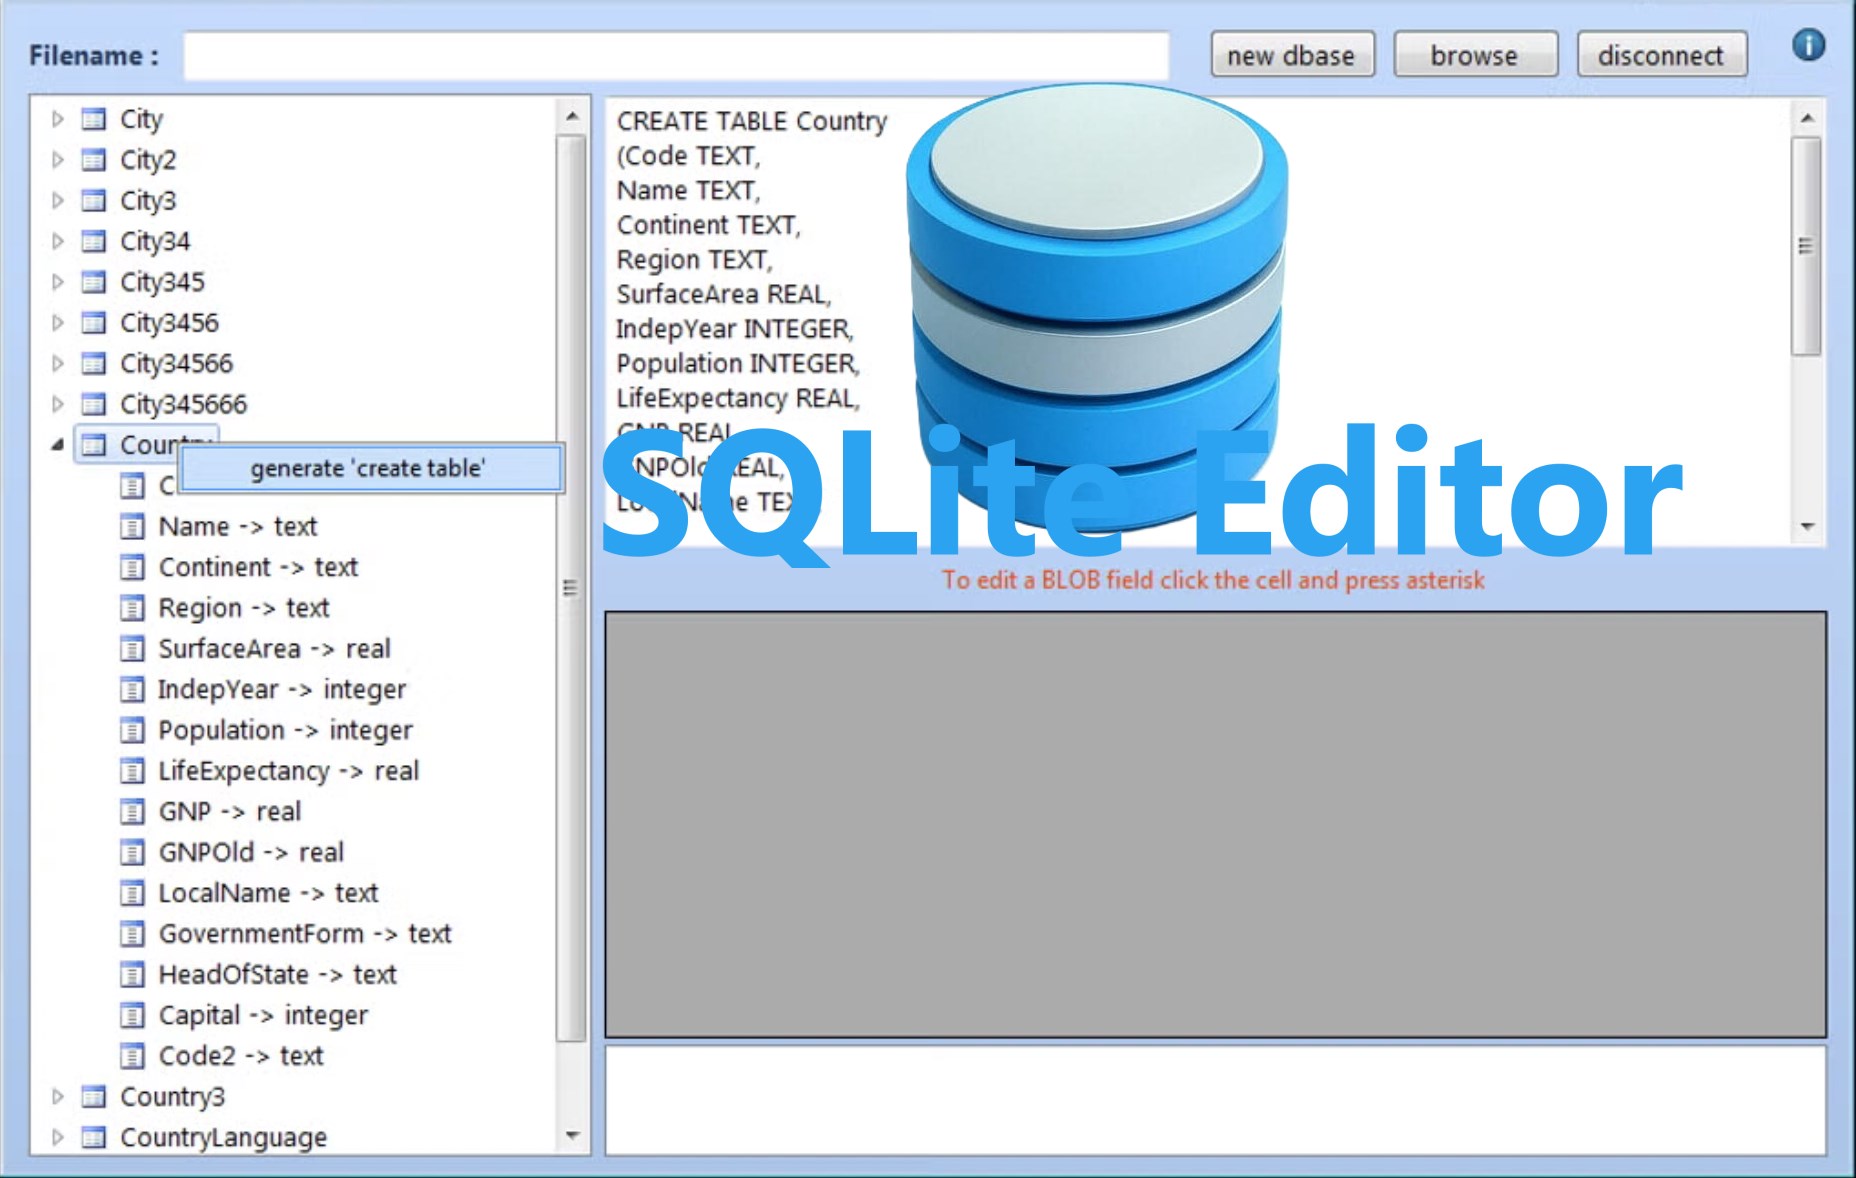This screenshot has width=1856, height=1178.
Task: Click the CountryLanguage table icon
Action: [93, 1137]
